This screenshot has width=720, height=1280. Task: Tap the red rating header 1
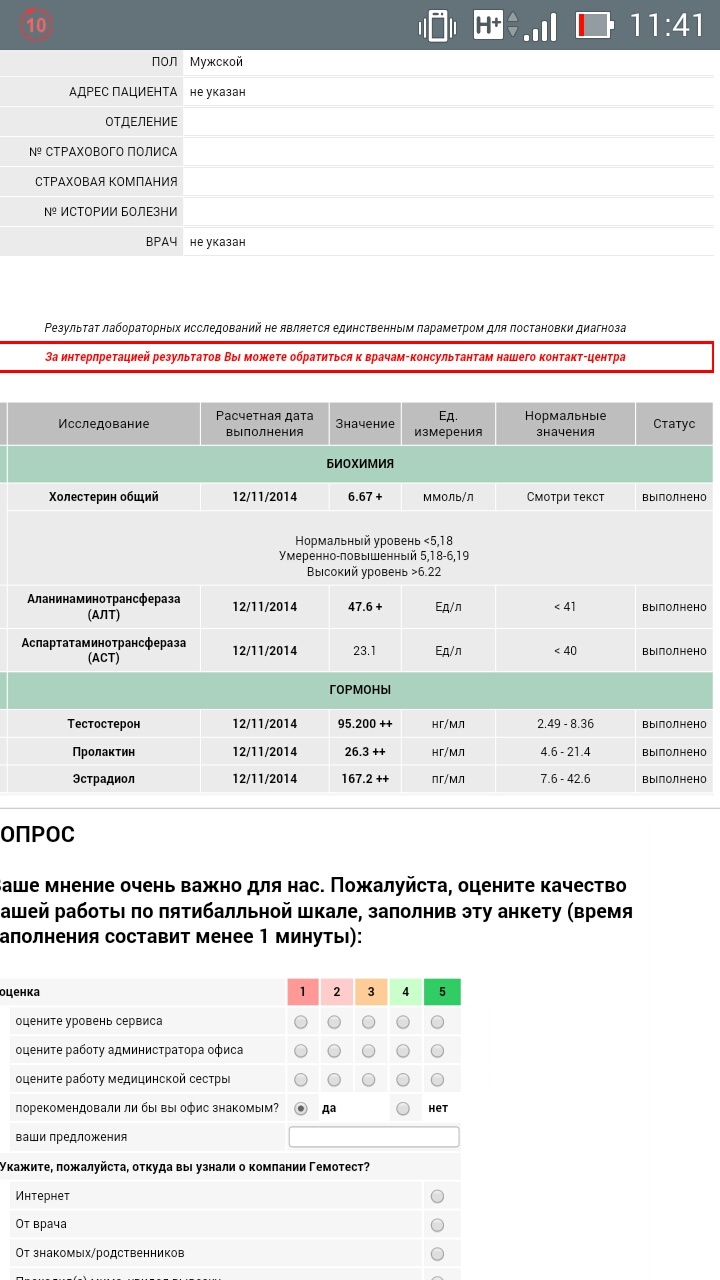304,992
